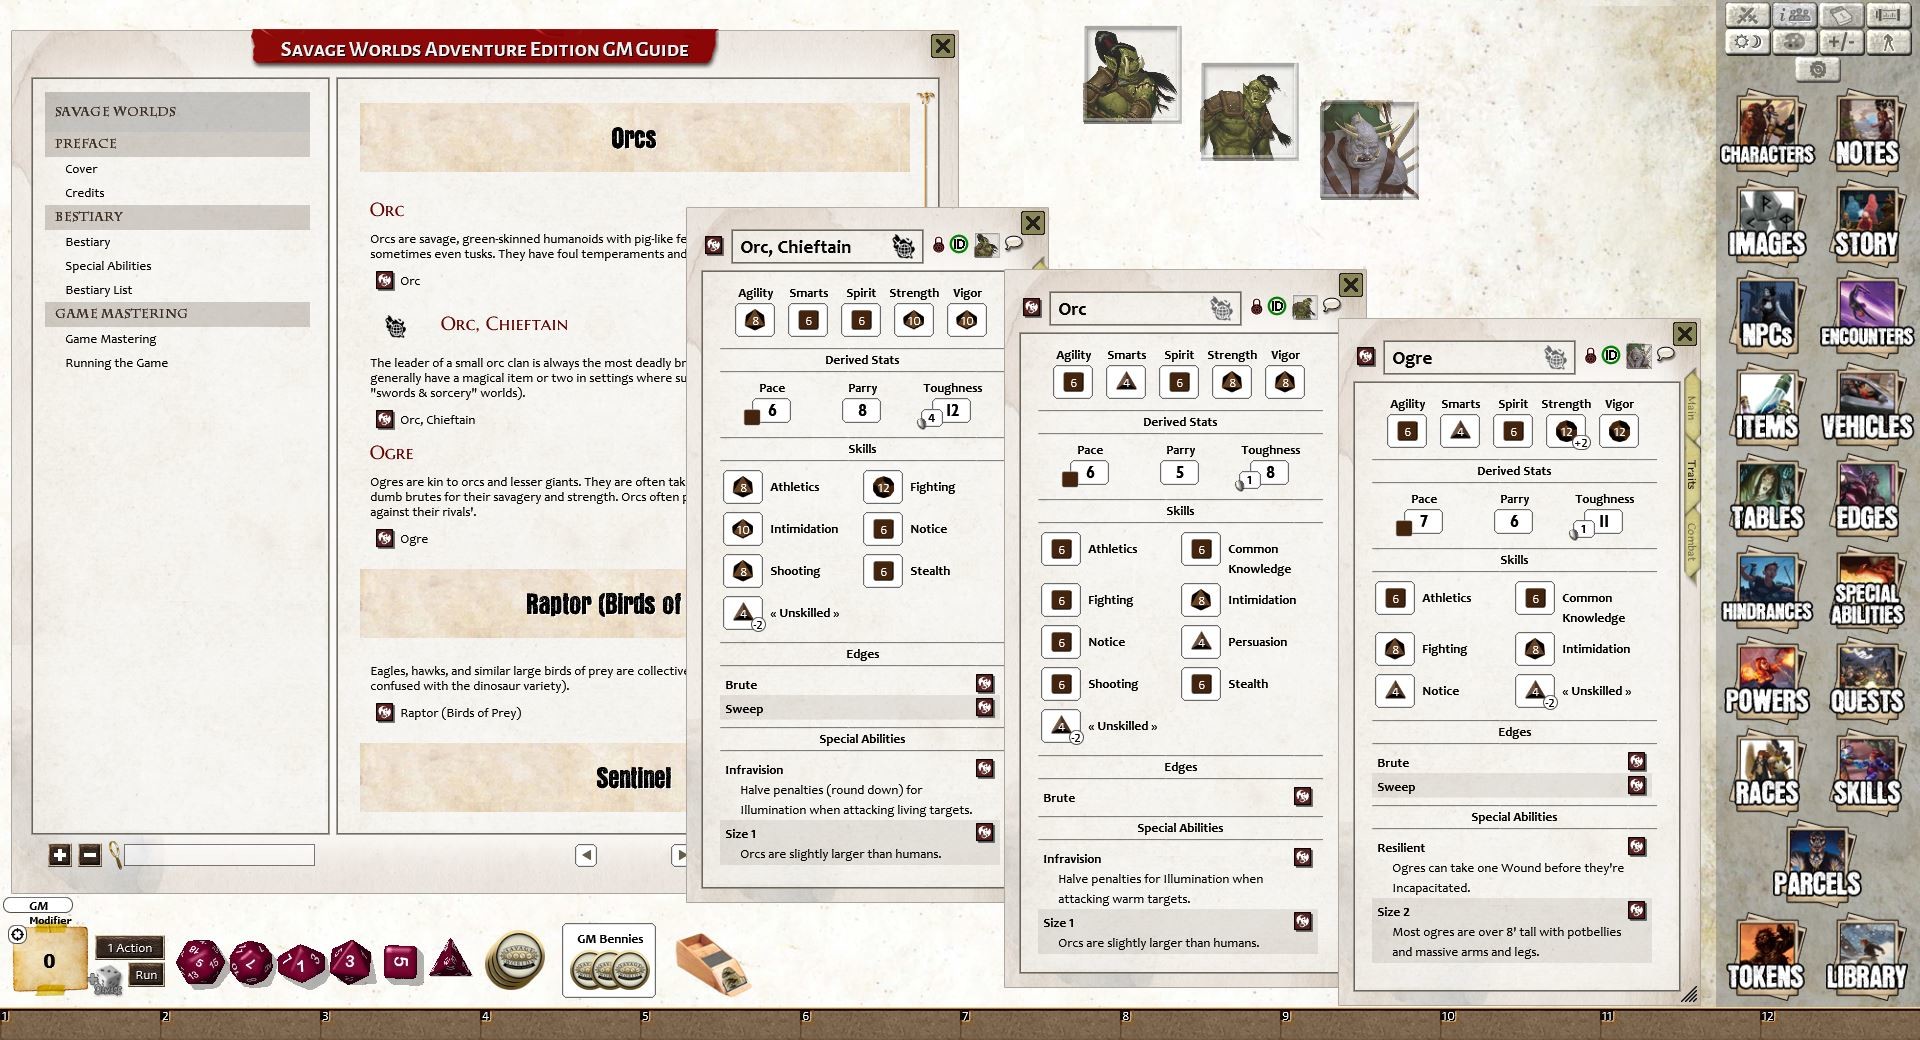Go to the next page with the right arrow
Viewport: 1920px width, 1040px height.
(682, 855)
